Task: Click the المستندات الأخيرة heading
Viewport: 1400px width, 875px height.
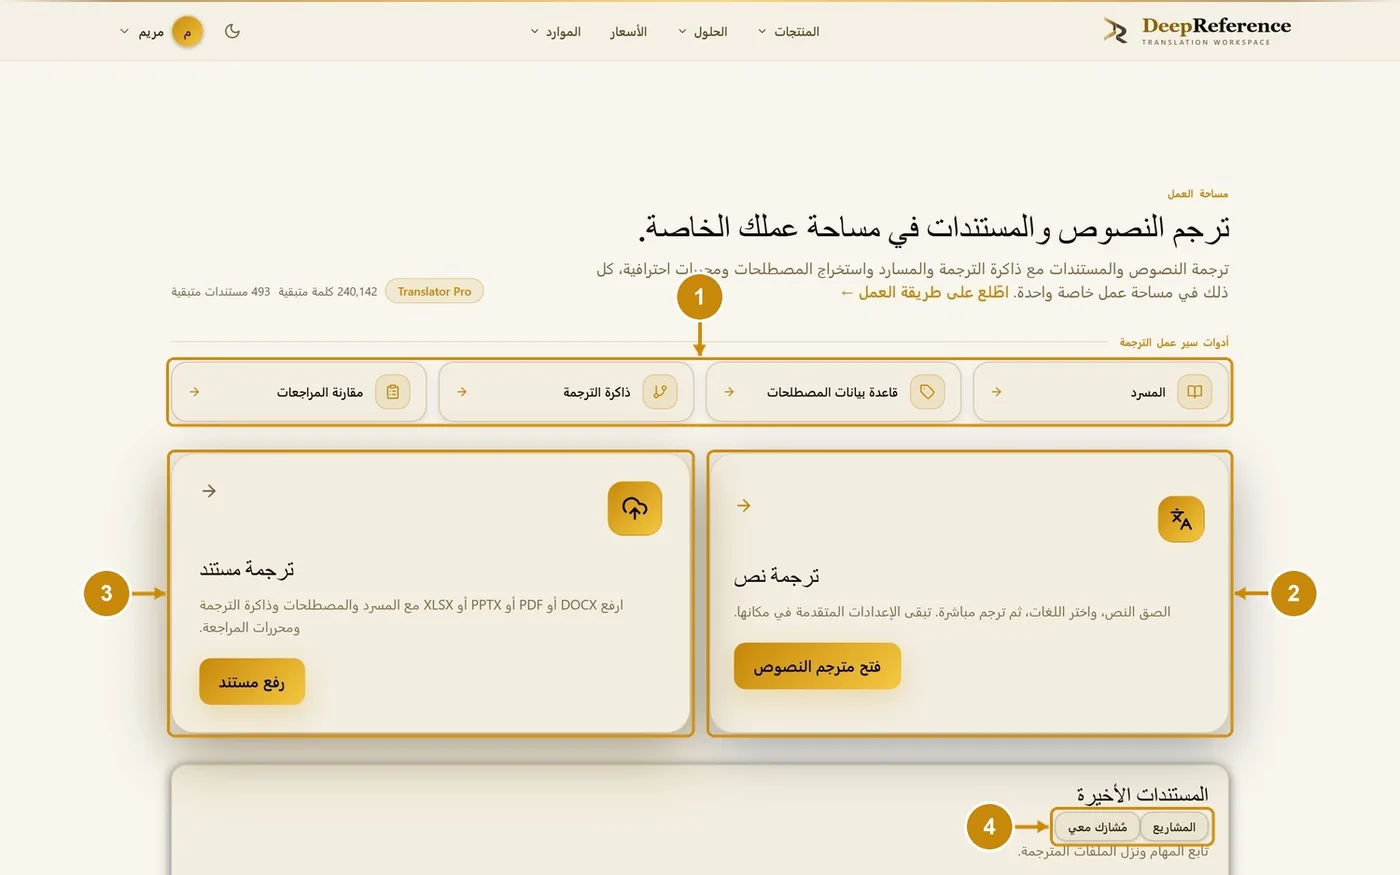Action: tap(1142, 794)
